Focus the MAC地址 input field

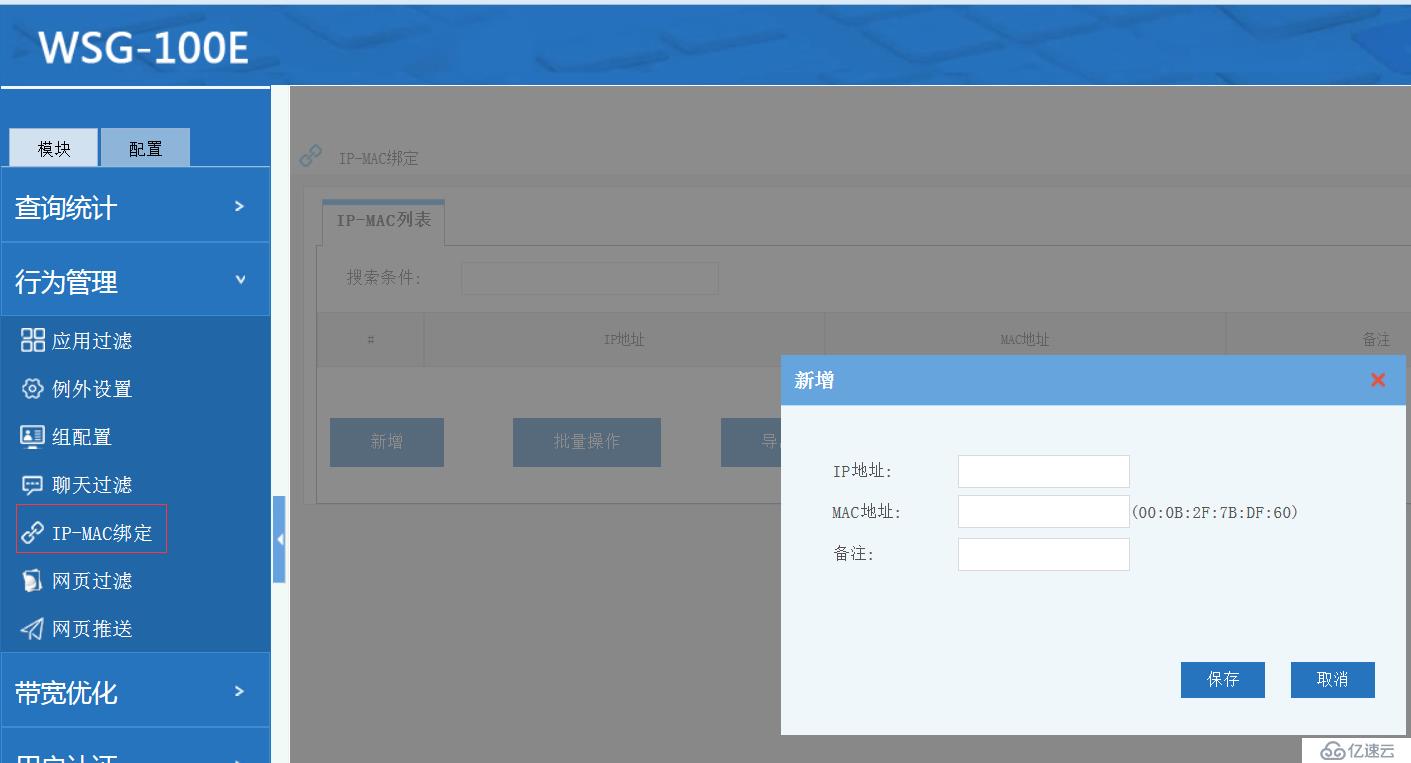pos(1044,511)
